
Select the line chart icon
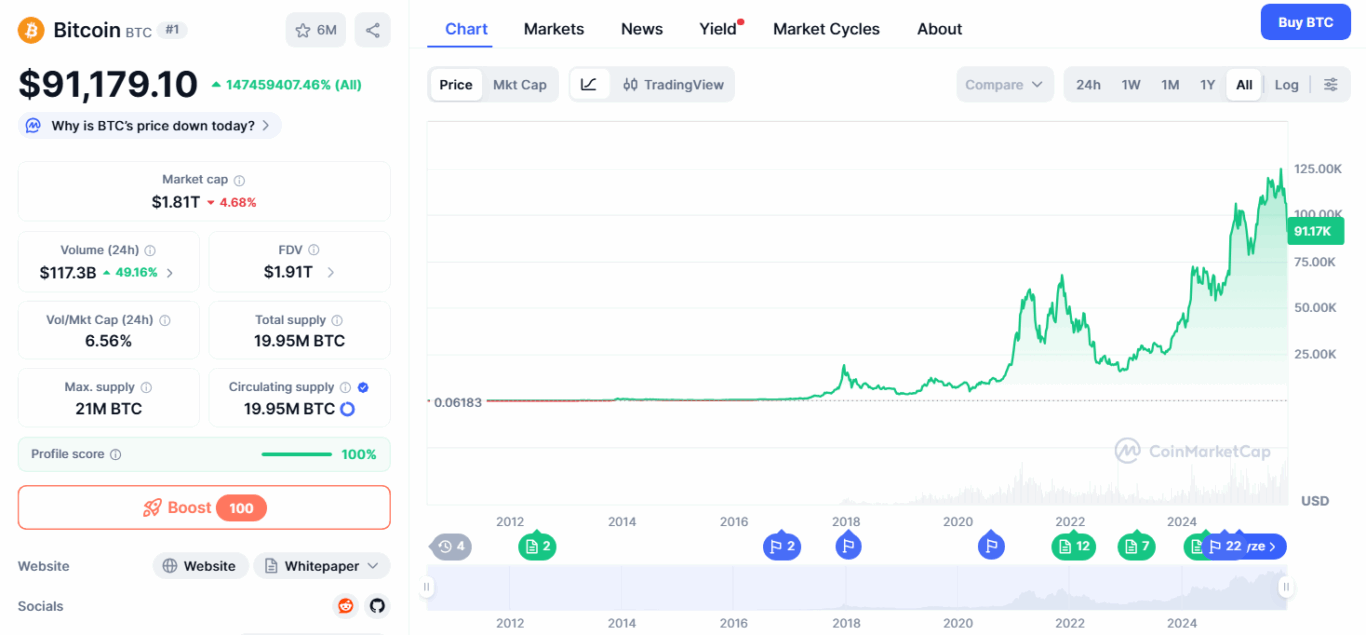(x=589, y=85)
